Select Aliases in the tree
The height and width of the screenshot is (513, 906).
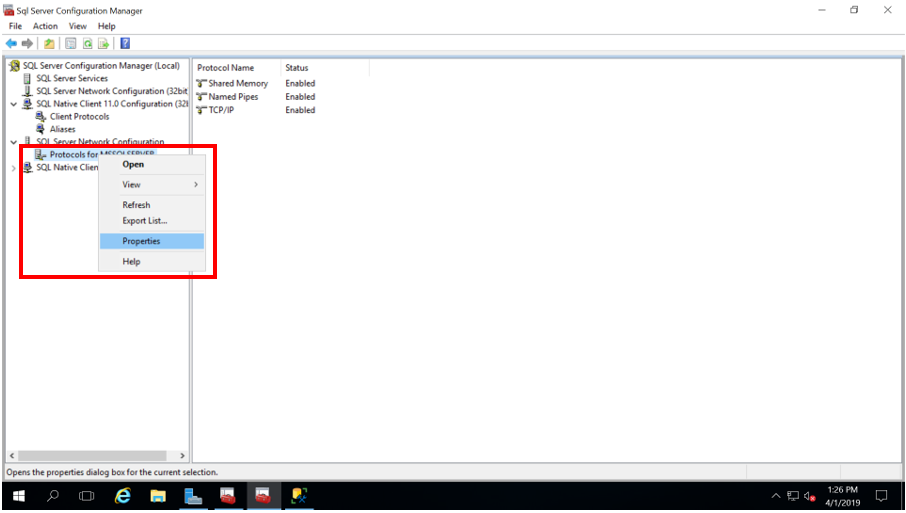(62, 129)
